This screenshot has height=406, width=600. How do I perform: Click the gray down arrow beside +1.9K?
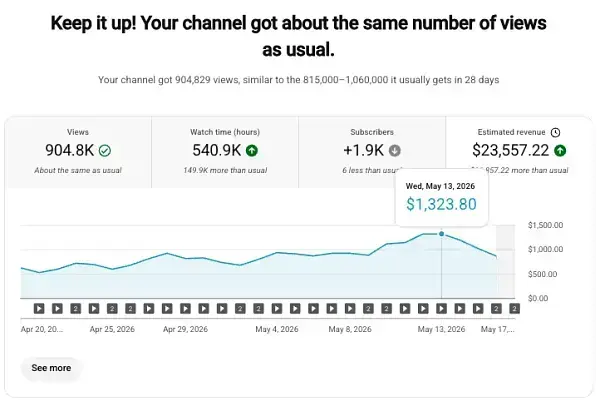point(395,151)
